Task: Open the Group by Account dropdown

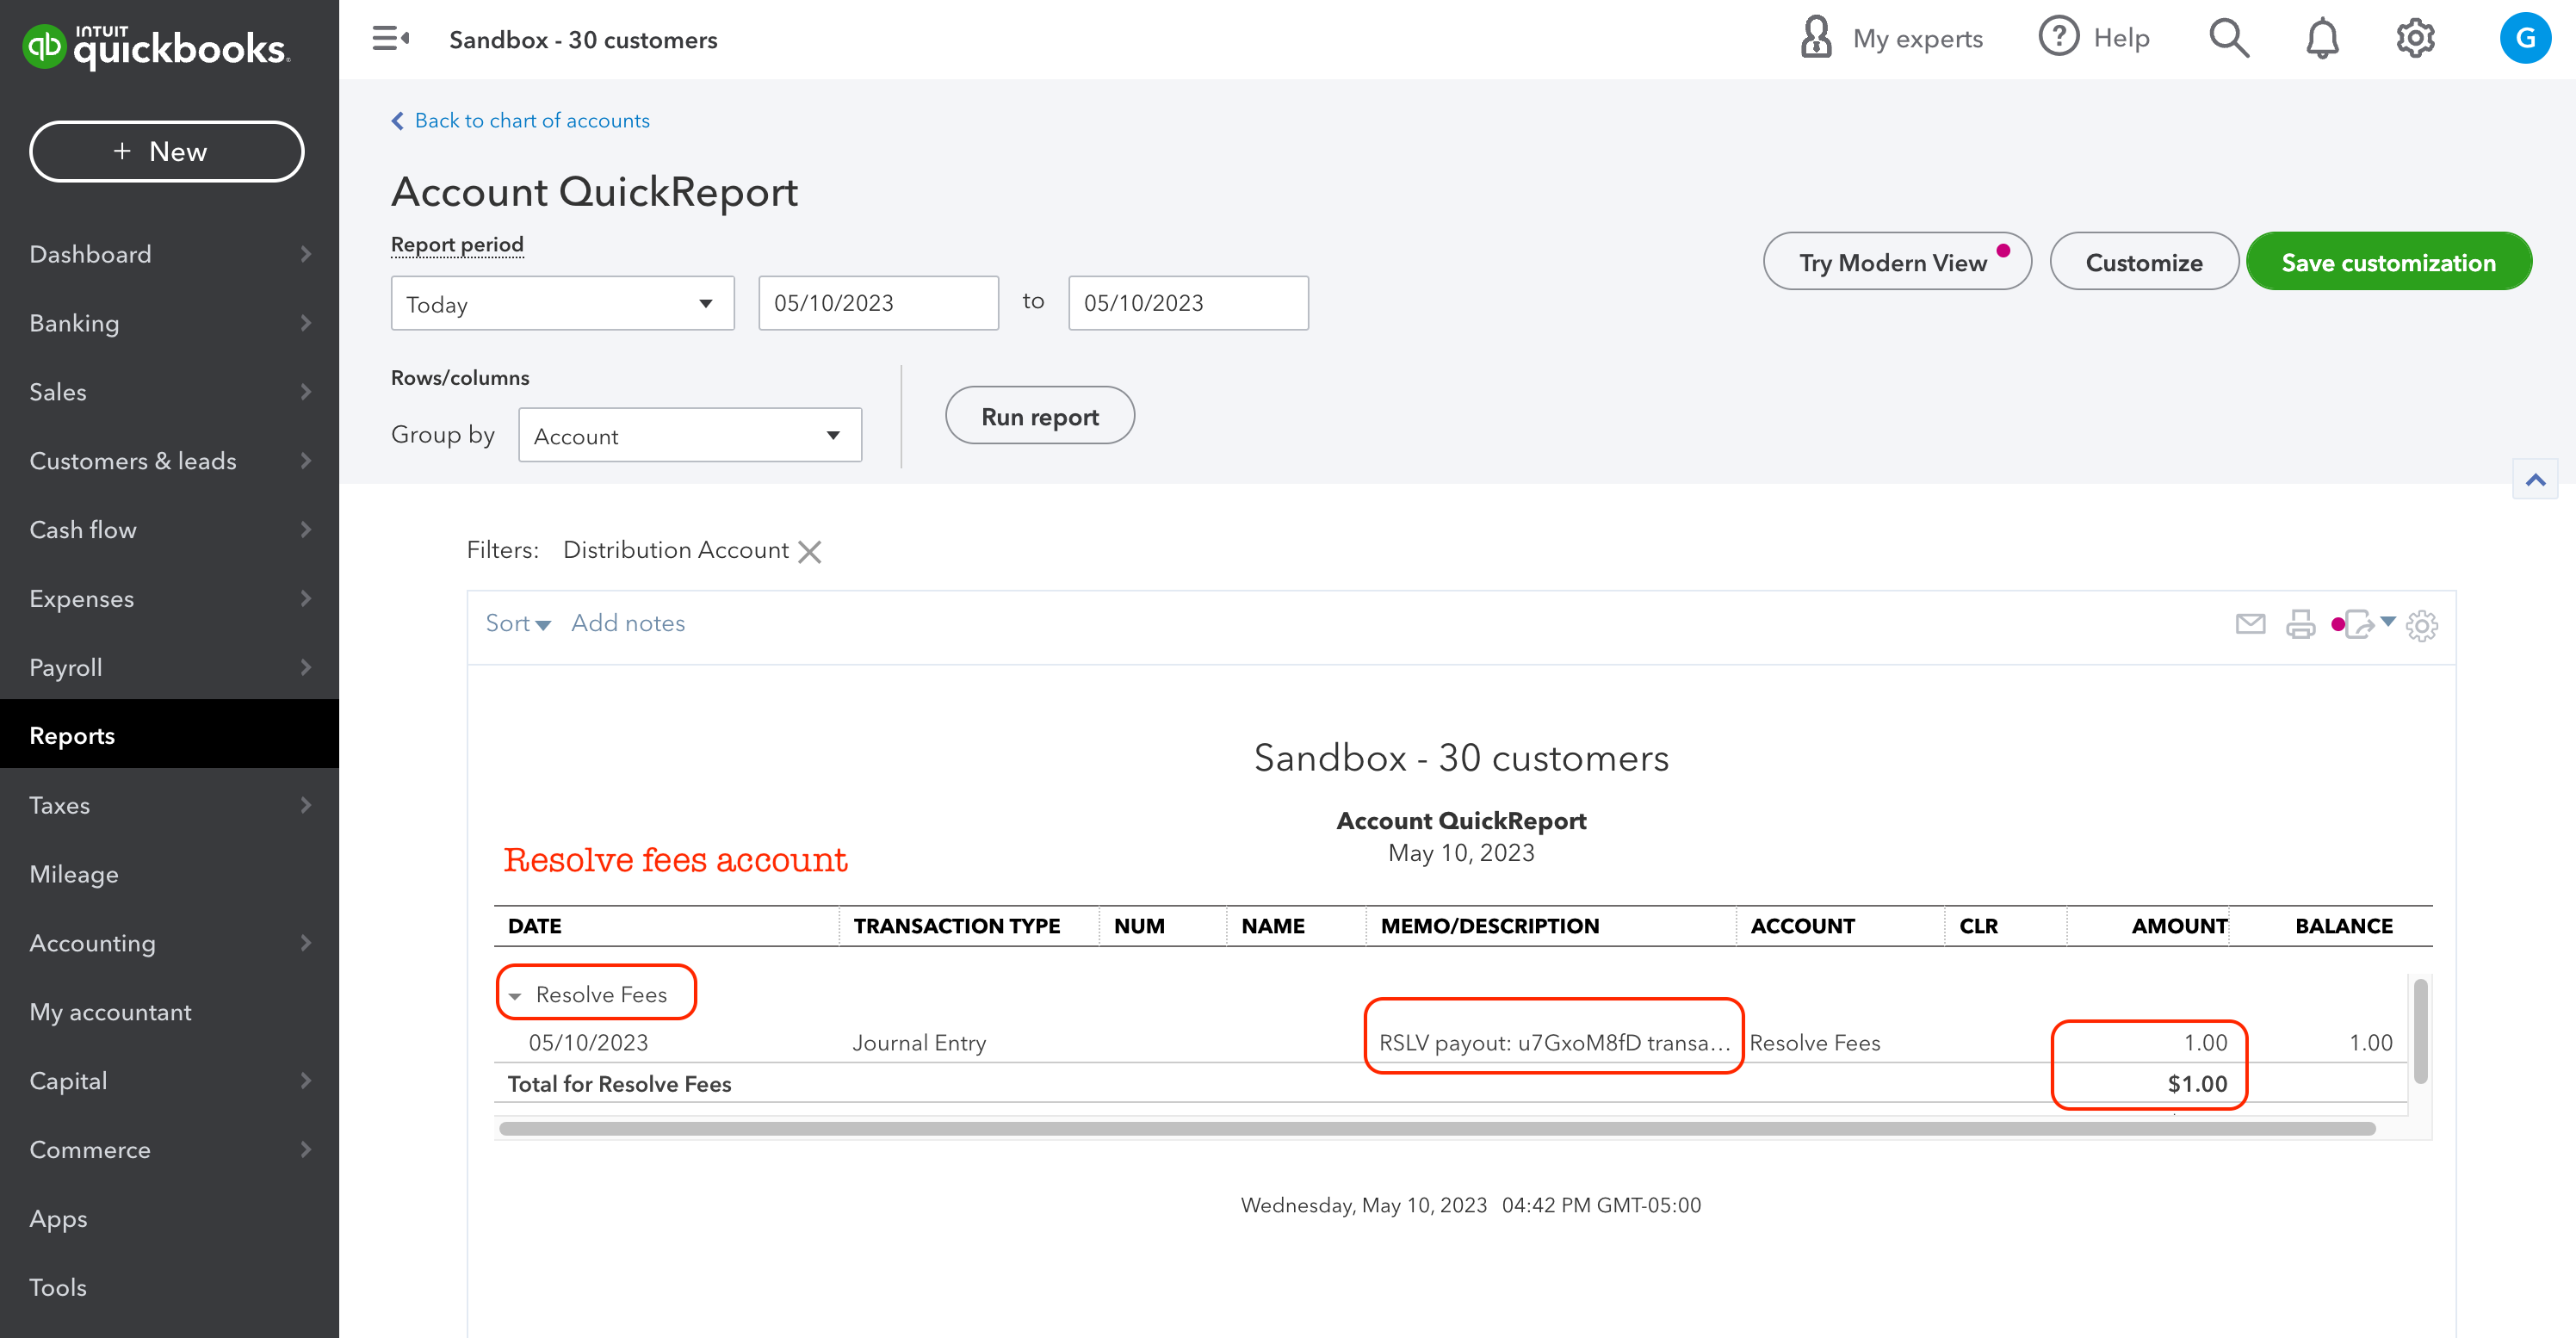Action: (x=689, y=436)
